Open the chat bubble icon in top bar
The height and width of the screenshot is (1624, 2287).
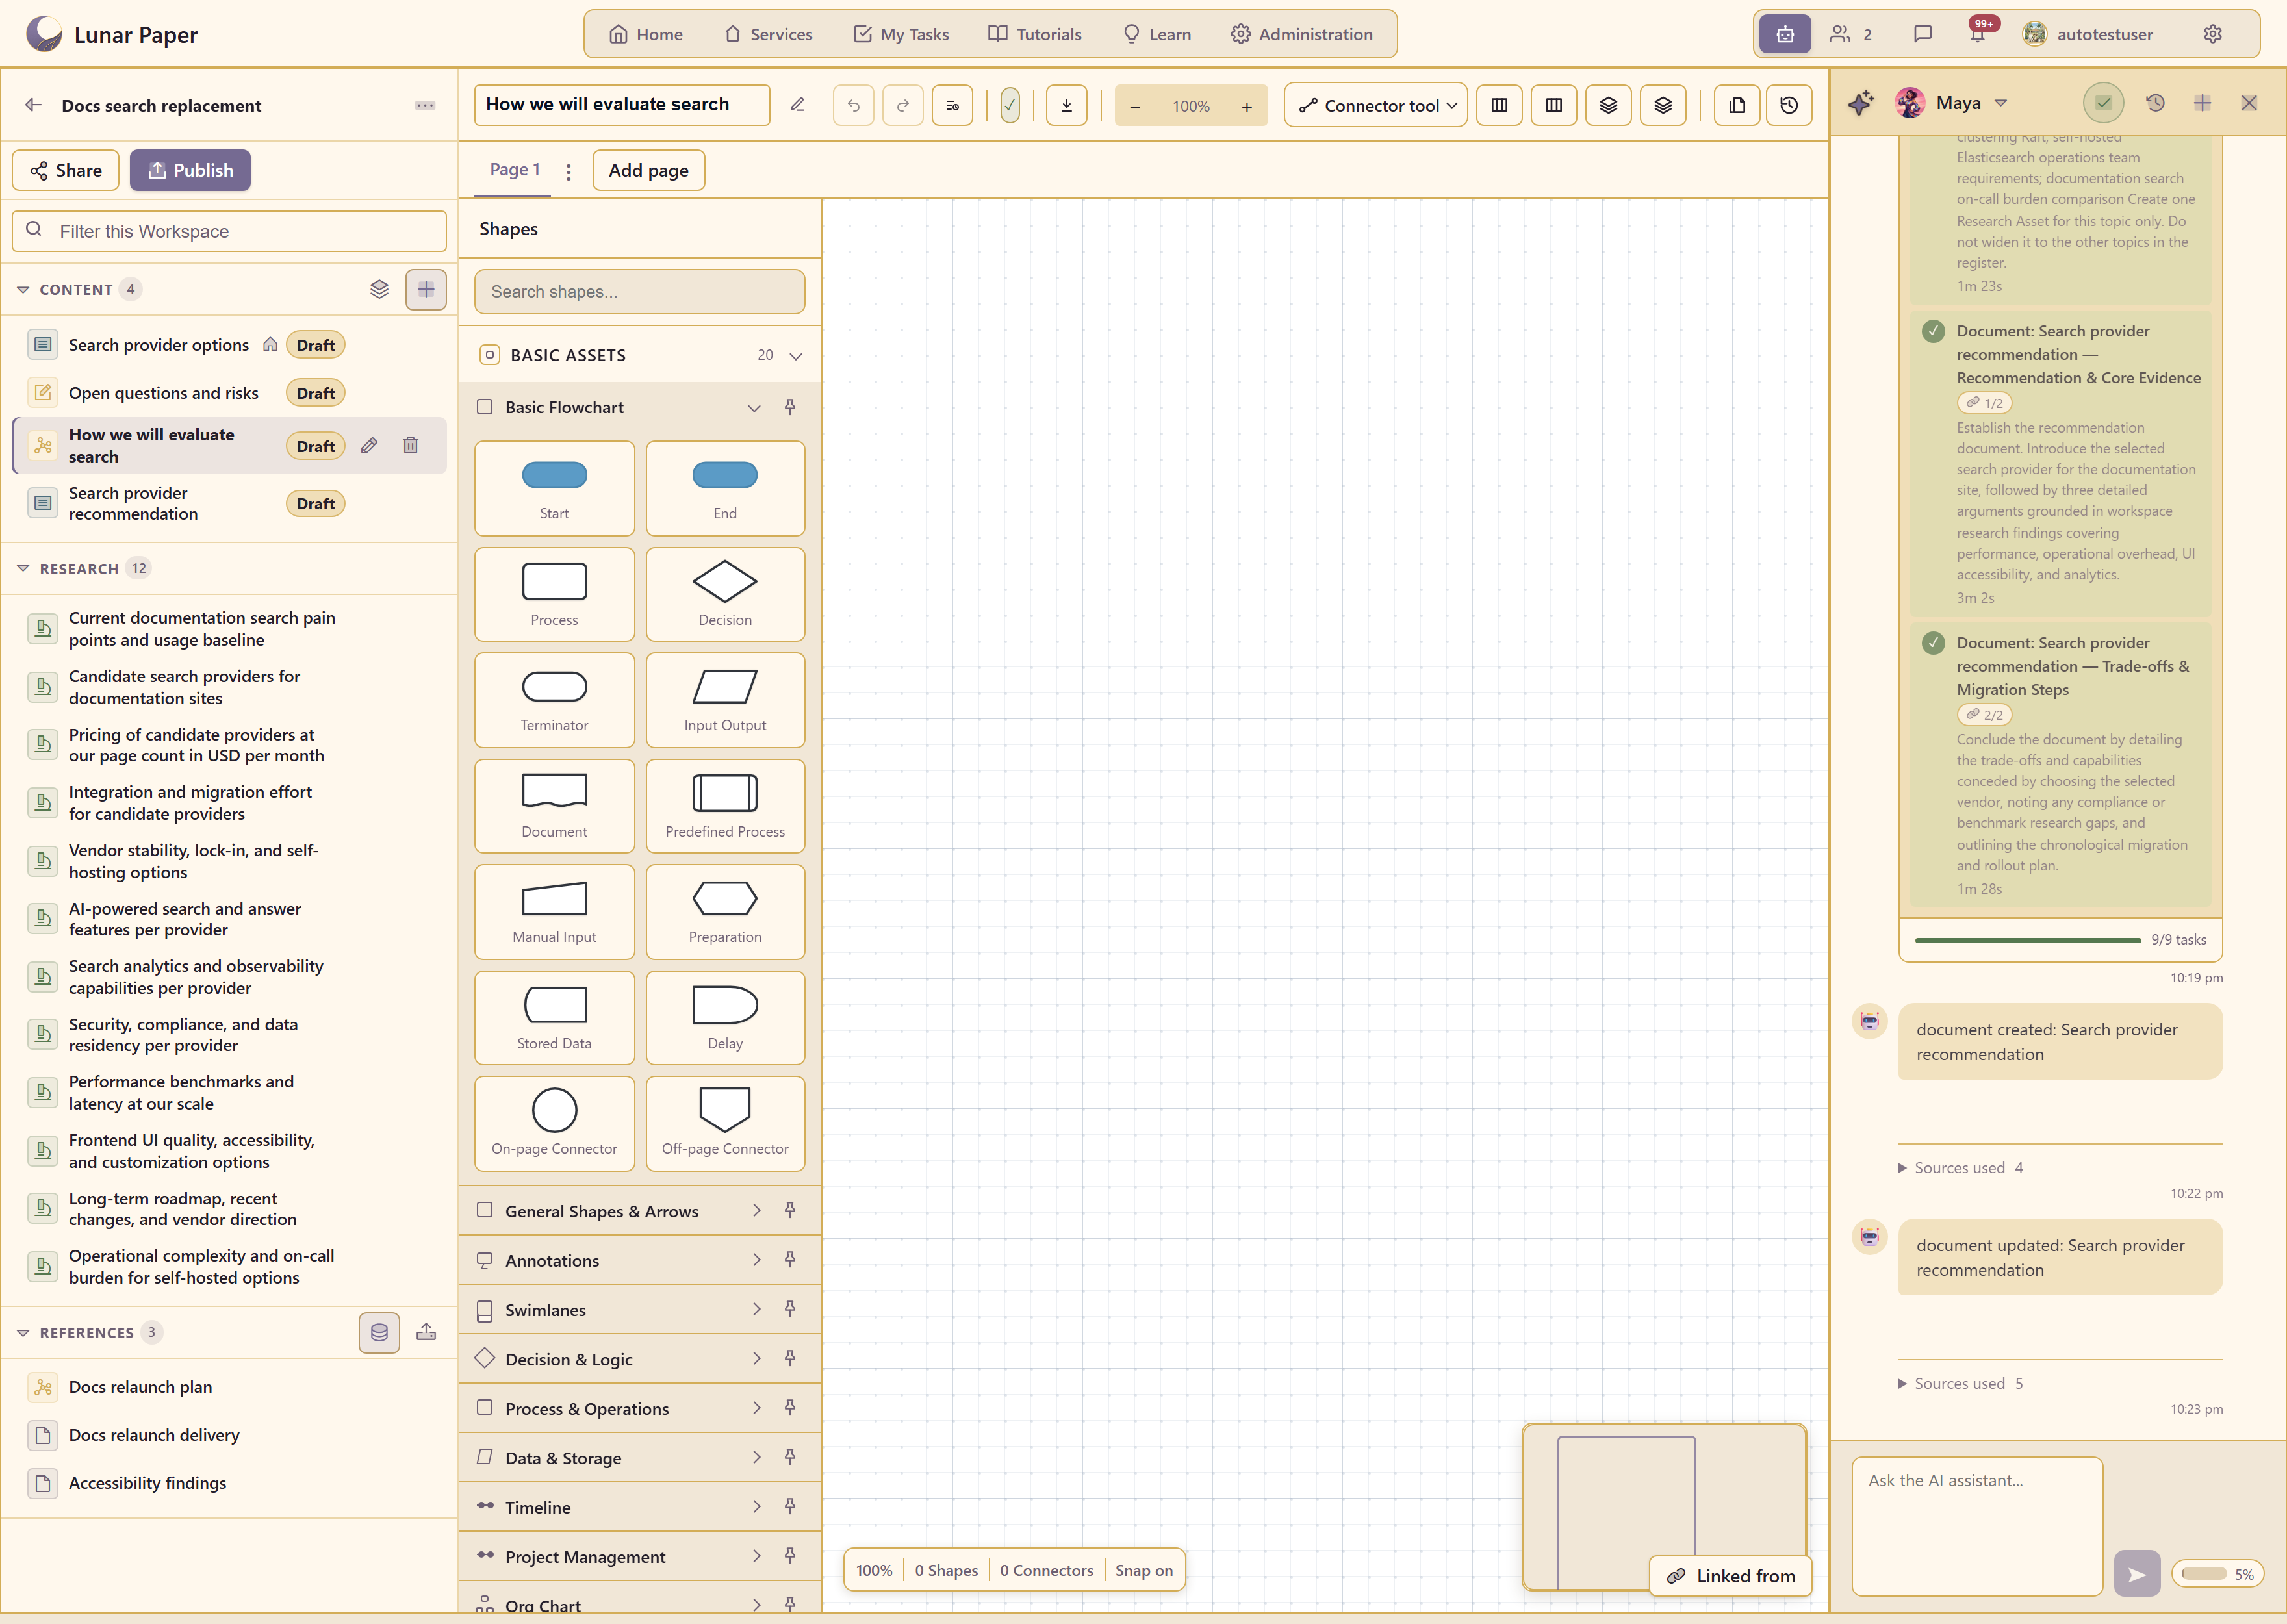click(1922, 34)
